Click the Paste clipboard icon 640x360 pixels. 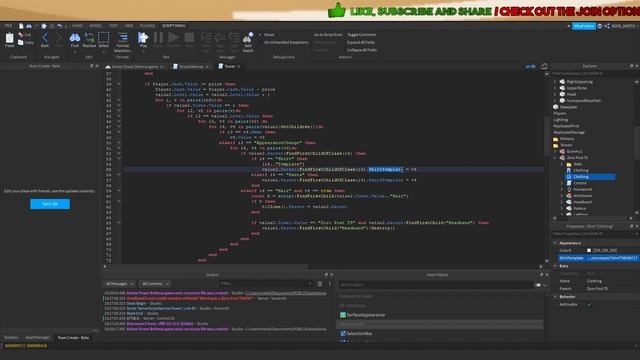point(9,38)
